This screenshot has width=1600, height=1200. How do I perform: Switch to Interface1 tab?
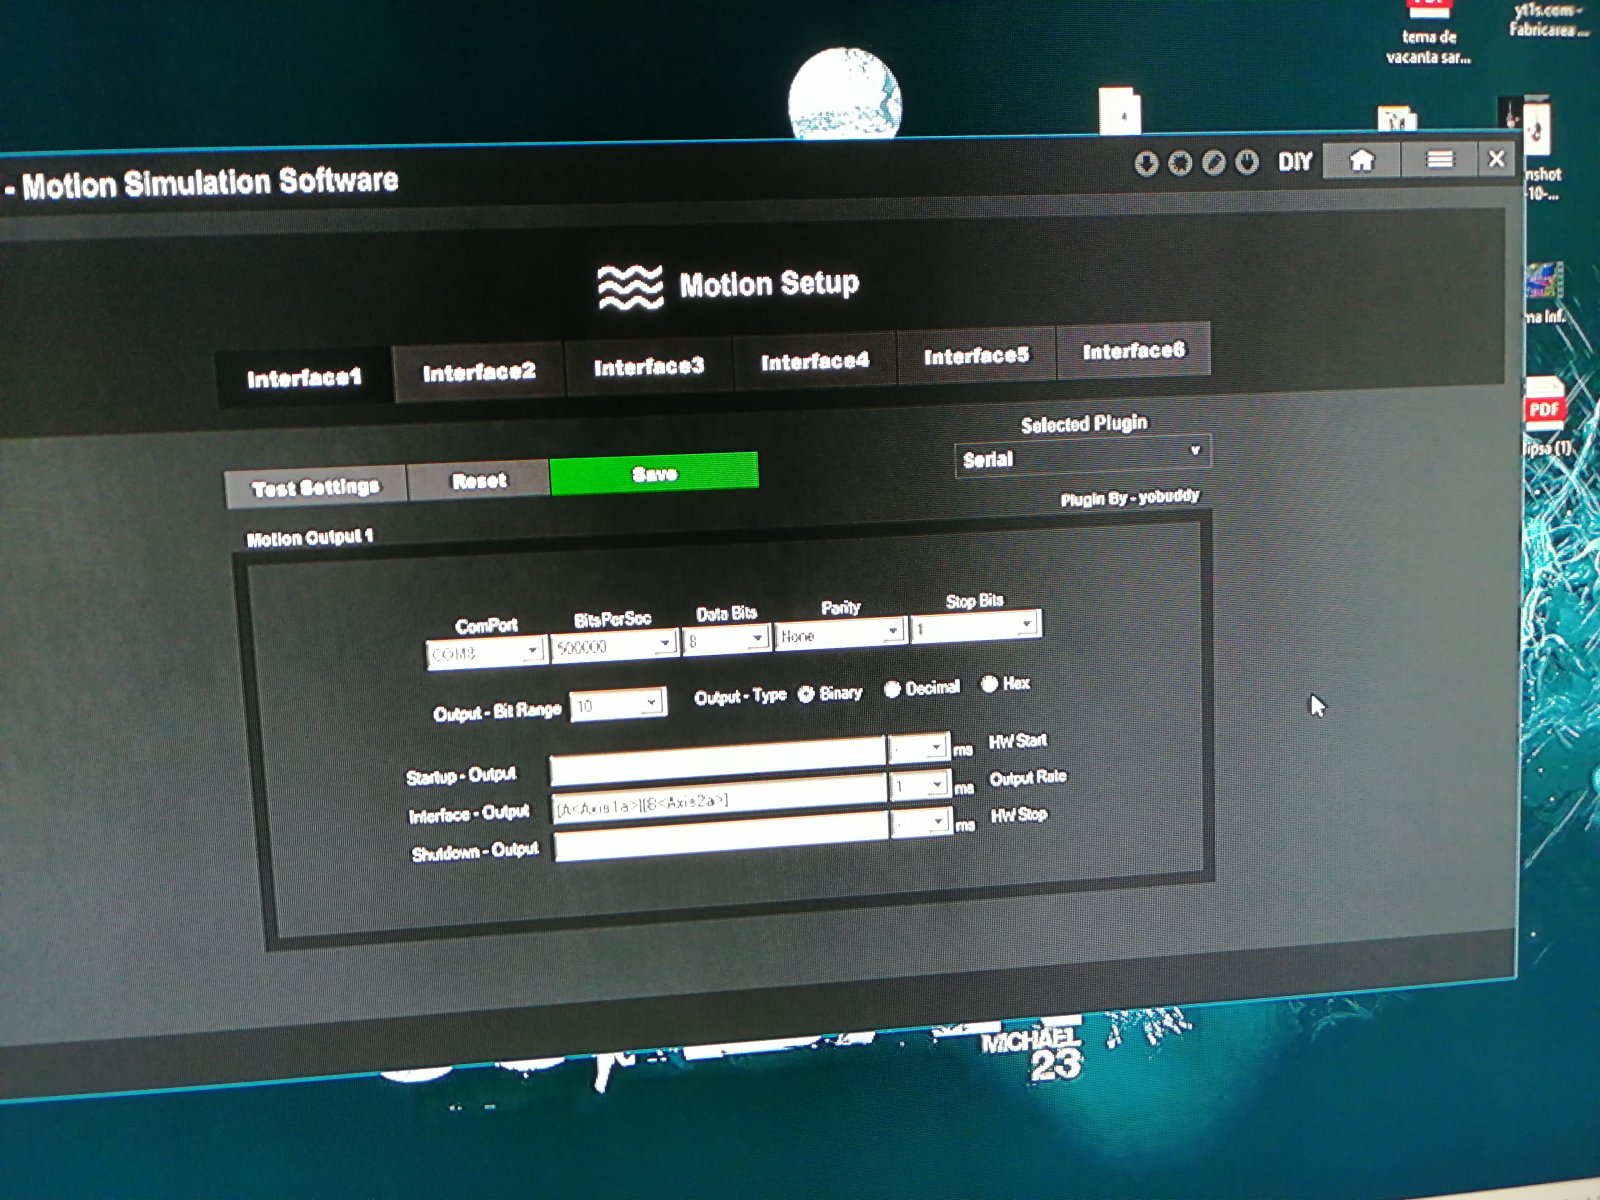tap(304, 377)
